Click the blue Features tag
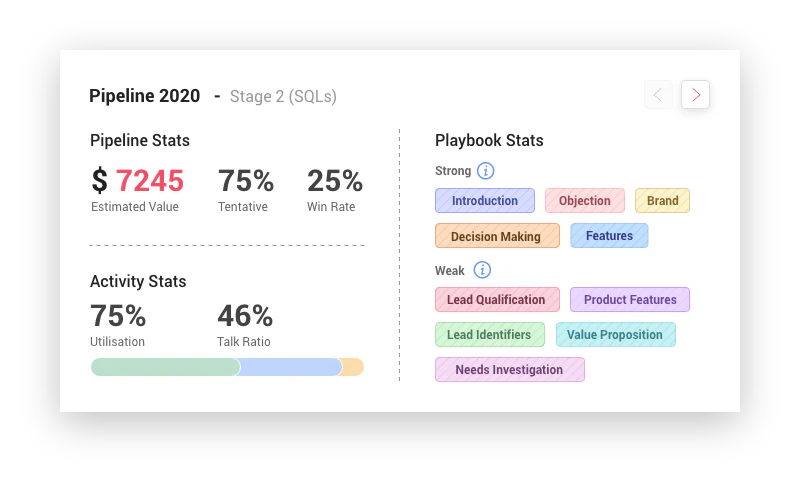 [x=609, y=236]
